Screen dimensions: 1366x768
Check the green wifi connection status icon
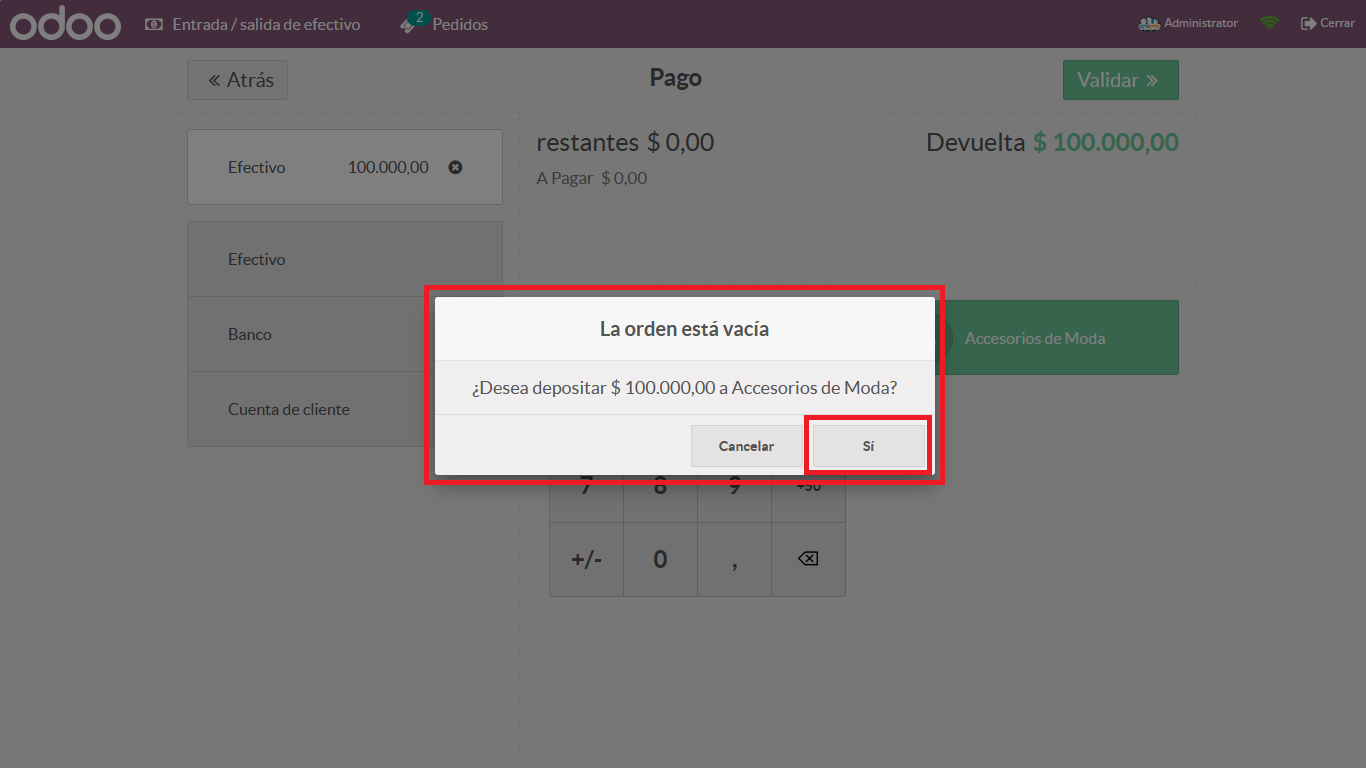coord(1269,23)
